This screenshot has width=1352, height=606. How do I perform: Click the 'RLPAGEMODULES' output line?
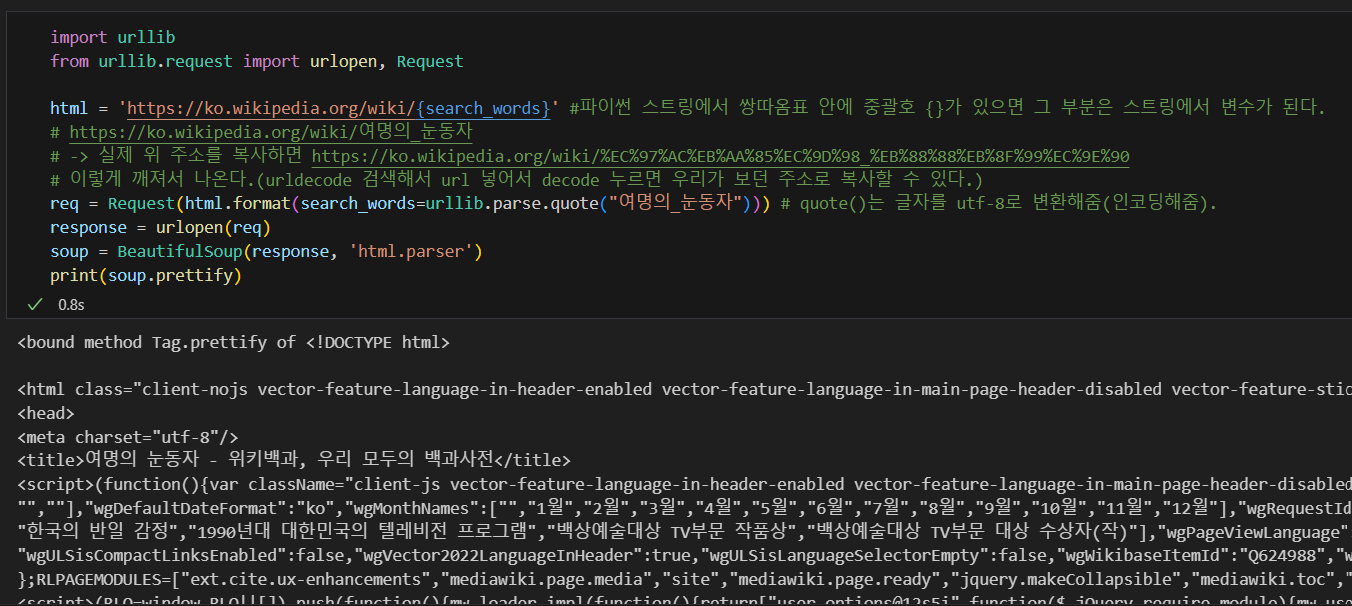coord(684,580)
